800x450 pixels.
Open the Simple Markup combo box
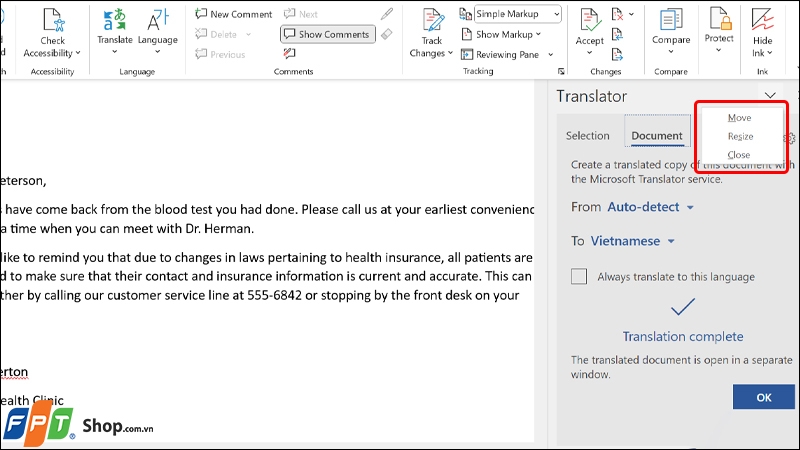[518, 14]
